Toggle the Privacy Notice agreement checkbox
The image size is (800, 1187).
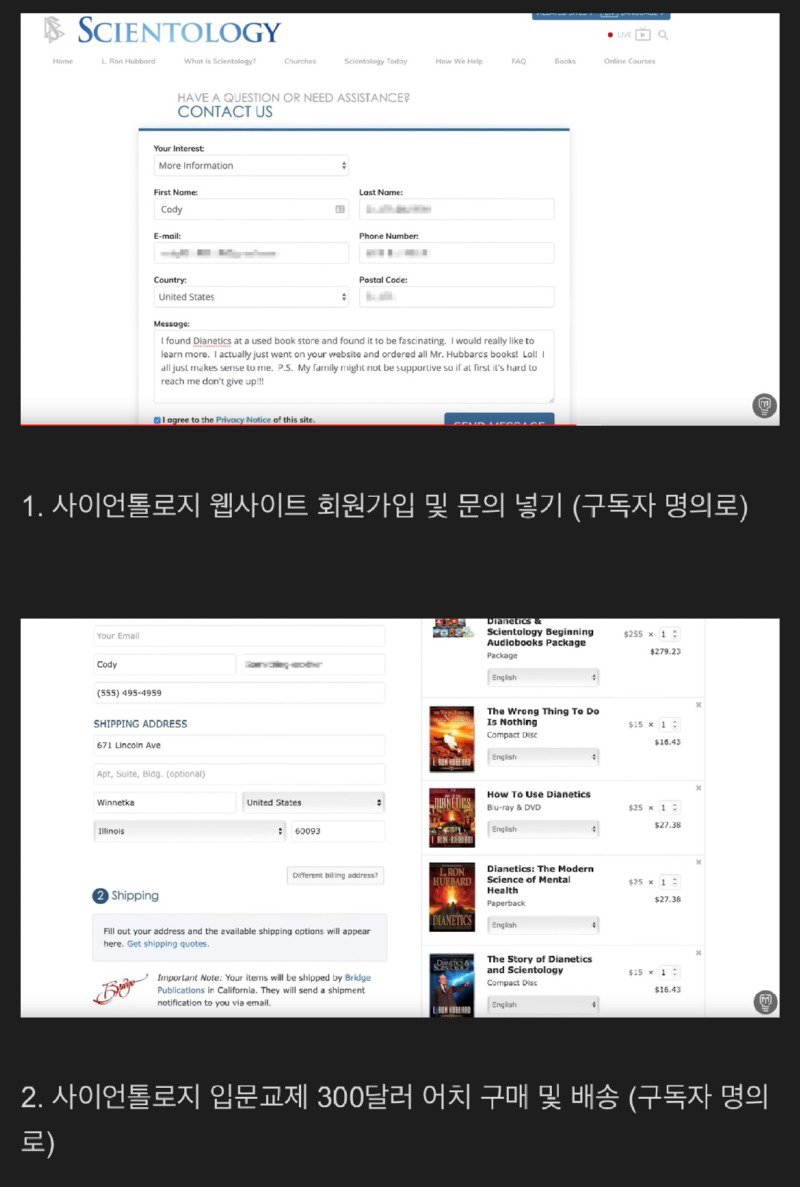(x=157, y=420)
